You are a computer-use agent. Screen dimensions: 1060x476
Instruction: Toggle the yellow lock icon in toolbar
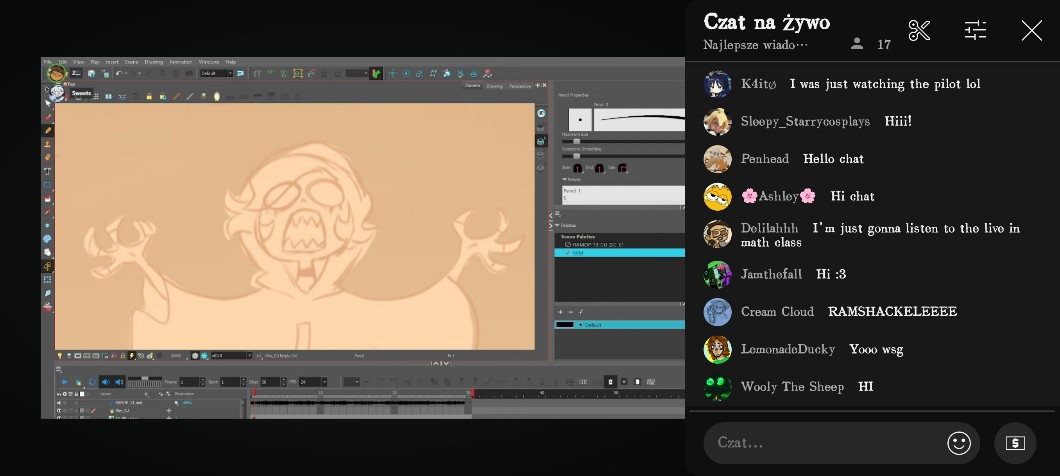coord(148,96)
